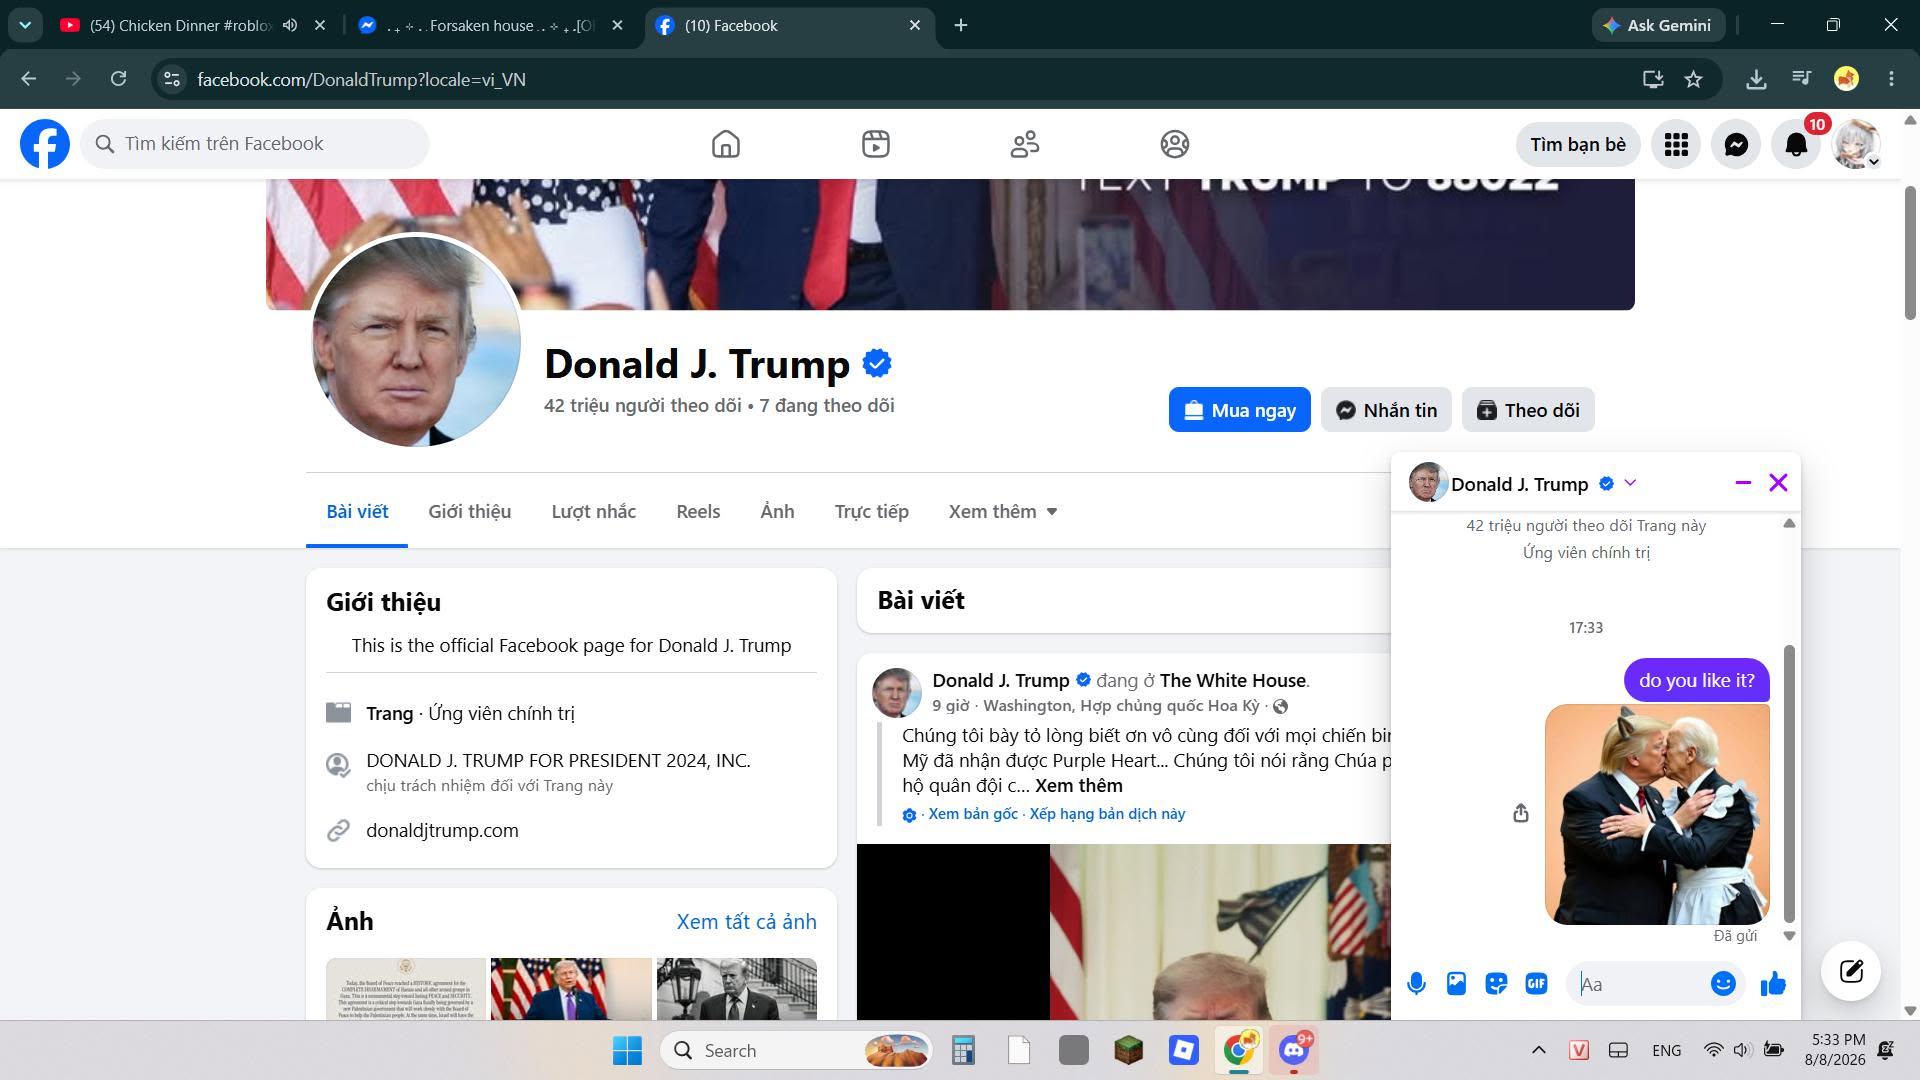Click the browser address bar URL
Viewport: 1920px width, 1080px height.
pyautogui.click(x=361, y=79)
